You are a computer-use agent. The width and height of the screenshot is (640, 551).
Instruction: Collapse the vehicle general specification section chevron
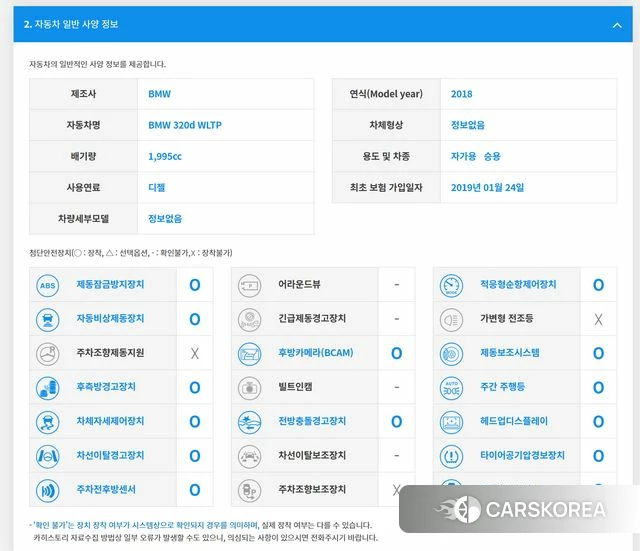click(x=617, y=25)
